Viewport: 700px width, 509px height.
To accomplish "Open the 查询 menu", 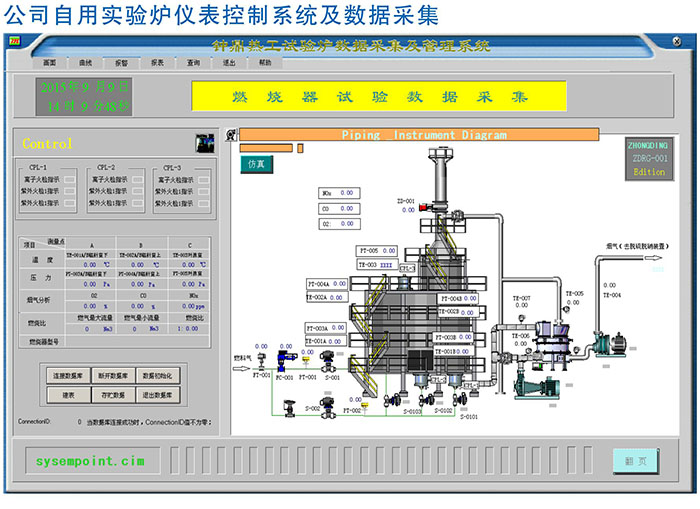I will coord(193,62).
